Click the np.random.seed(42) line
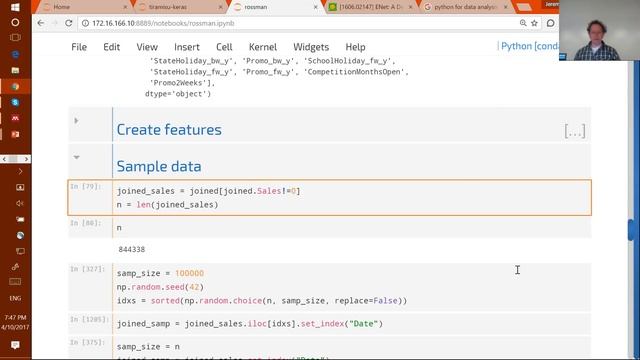 pos(160,287)
